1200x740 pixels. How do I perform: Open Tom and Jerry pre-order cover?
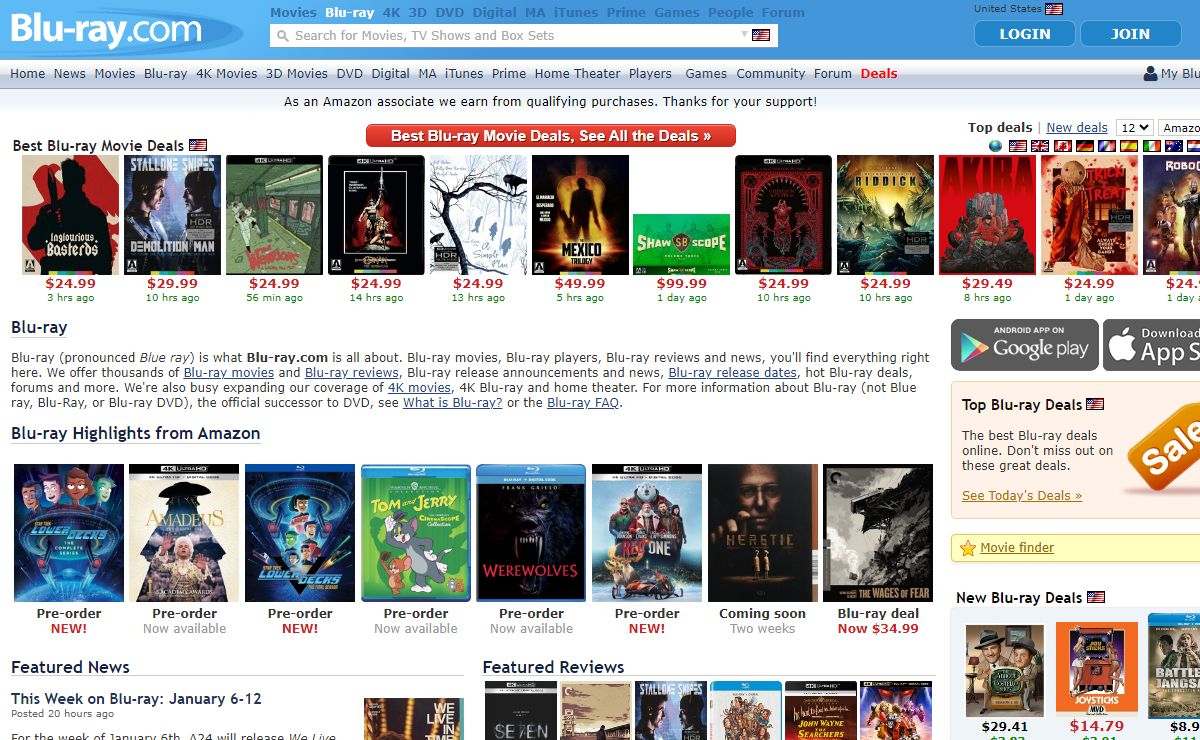coord(415,533)
